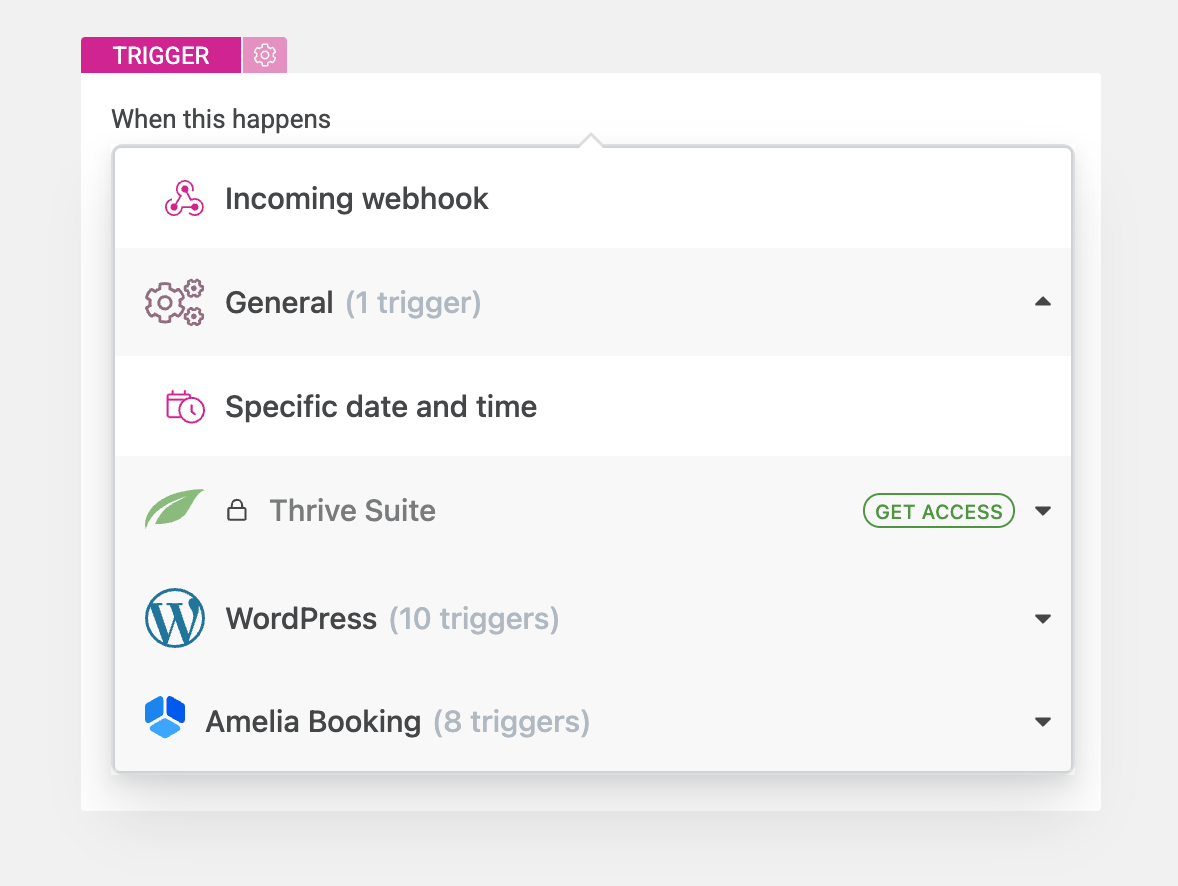Expand Amelia Booking triggers with the arrow
Viewport: 1178px width, 886px height.
[x=1043, y=722]
